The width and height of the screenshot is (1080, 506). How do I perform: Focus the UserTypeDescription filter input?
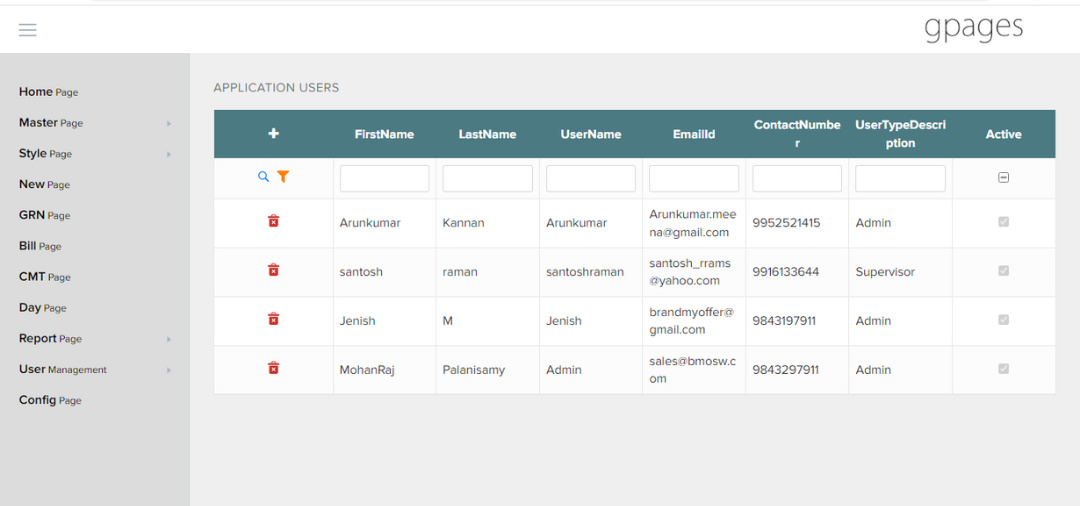pyautogui.click(x=900, y=178)
